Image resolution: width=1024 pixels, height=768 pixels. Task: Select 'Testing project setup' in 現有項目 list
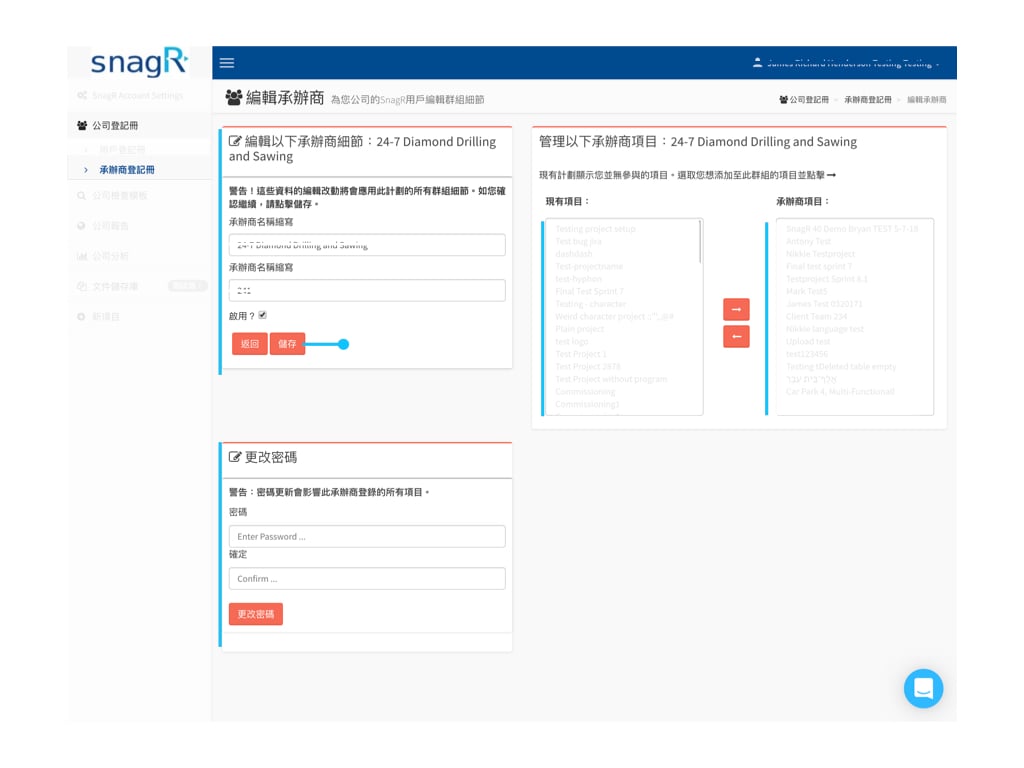click(595, 229)
